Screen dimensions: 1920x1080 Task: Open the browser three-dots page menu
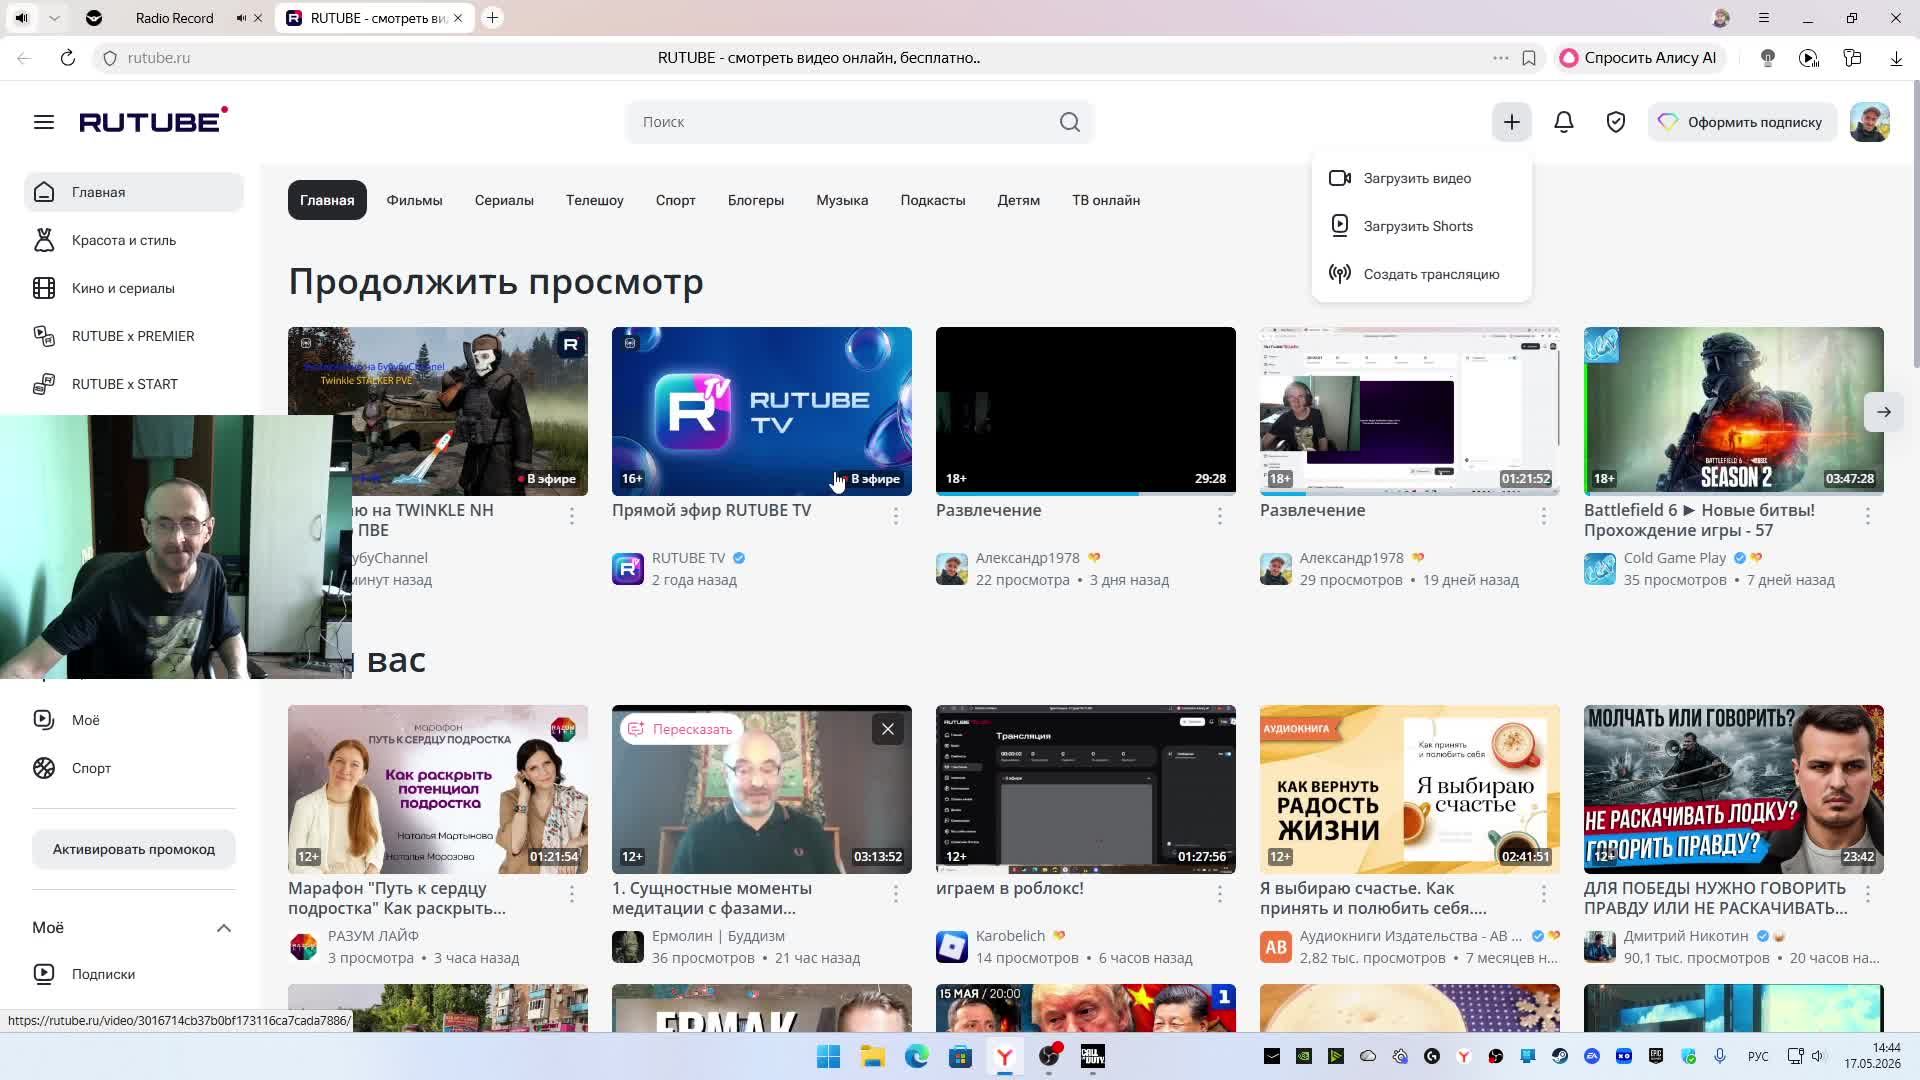coord(1500,58)
